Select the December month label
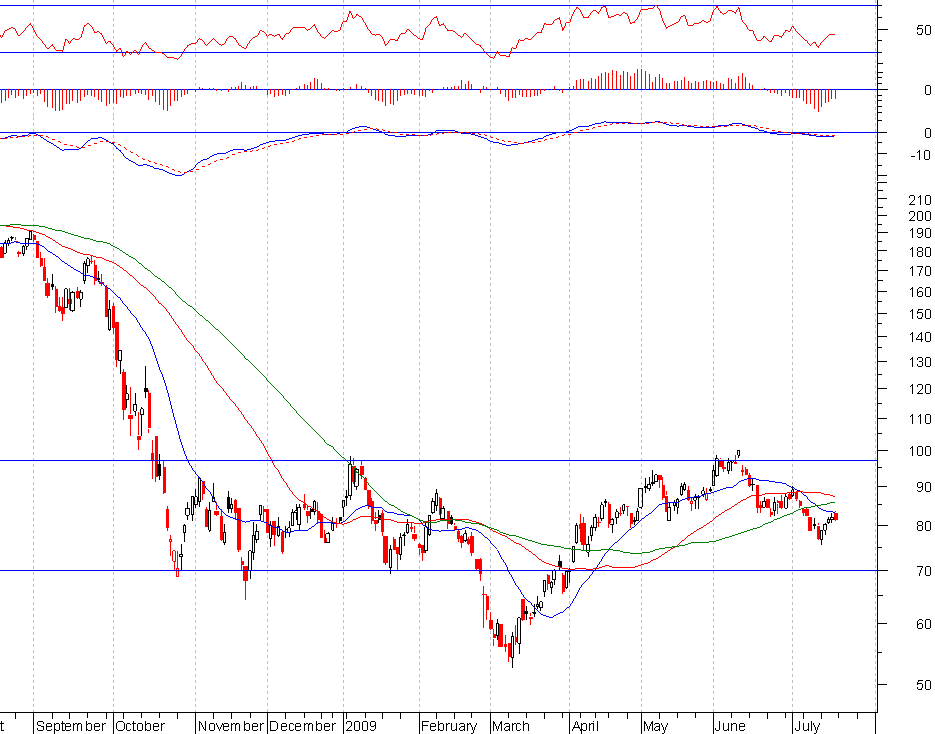The height and width of the screenshot is (734, 935). point(302,726)
